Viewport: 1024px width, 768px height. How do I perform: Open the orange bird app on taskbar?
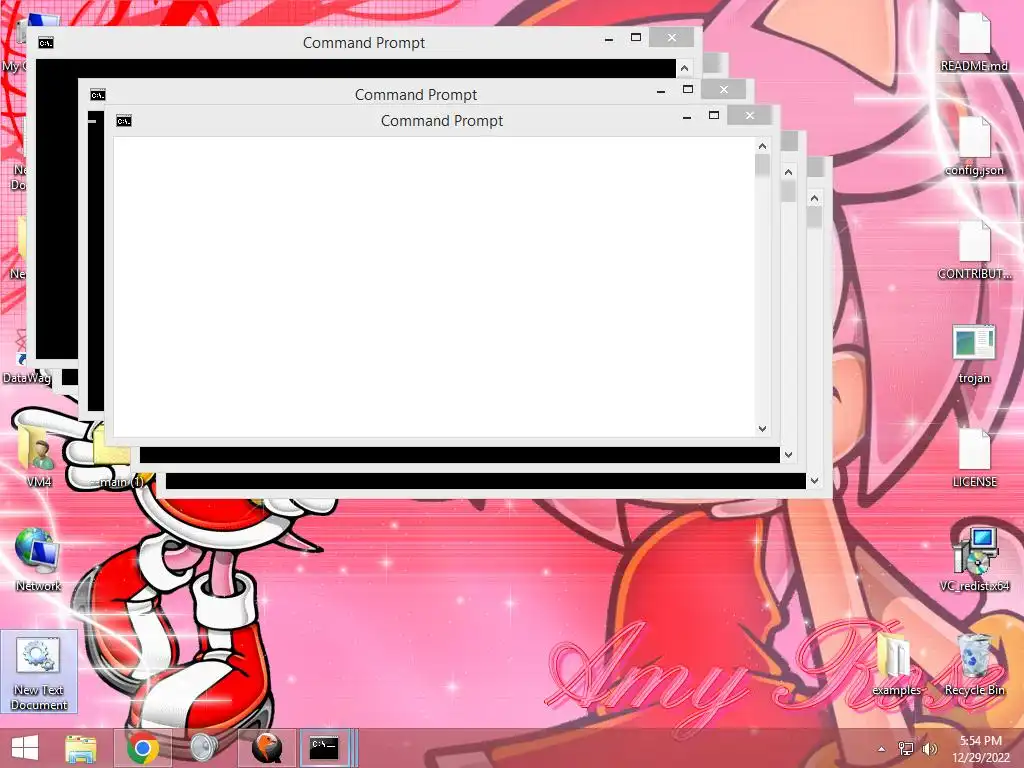pyautogui.click(x=266, y=748)
